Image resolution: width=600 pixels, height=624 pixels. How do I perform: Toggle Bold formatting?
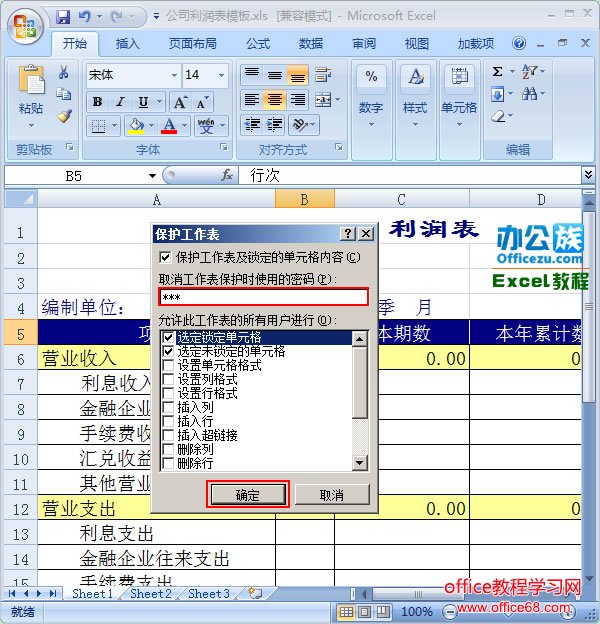pyautogui.click(x=97, y=102)
